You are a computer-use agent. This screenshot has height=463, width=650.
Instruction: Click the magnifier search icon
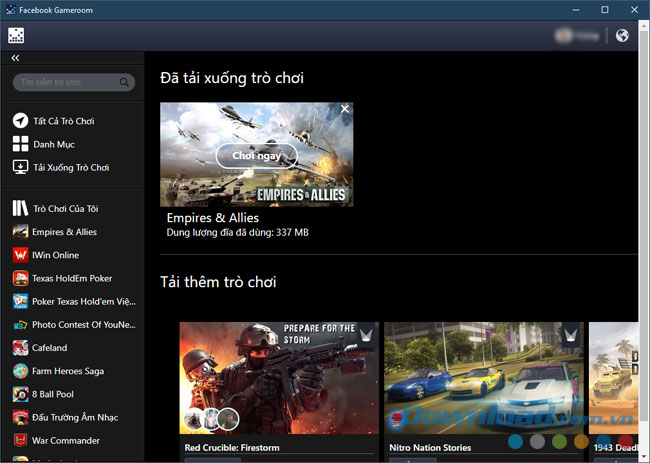(x=125, y=82)
